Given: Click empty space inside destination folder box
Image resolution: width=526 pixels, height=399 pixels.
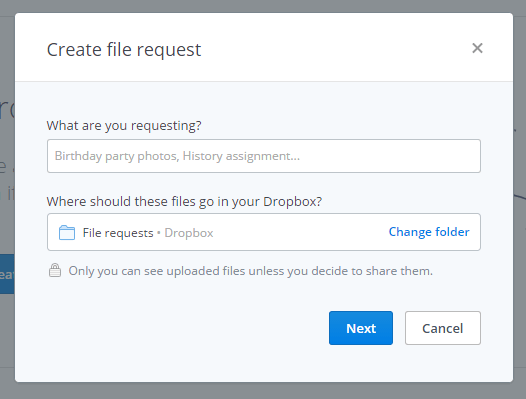Looking at the screenshot, I should (301, 232).
